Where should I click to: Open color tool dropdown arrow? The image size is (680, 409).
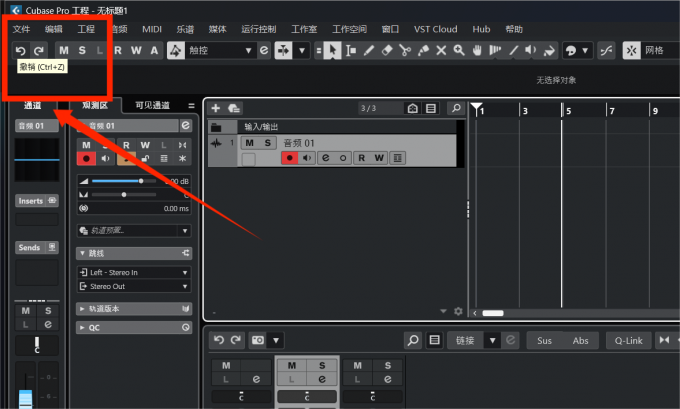coord(585,51)
